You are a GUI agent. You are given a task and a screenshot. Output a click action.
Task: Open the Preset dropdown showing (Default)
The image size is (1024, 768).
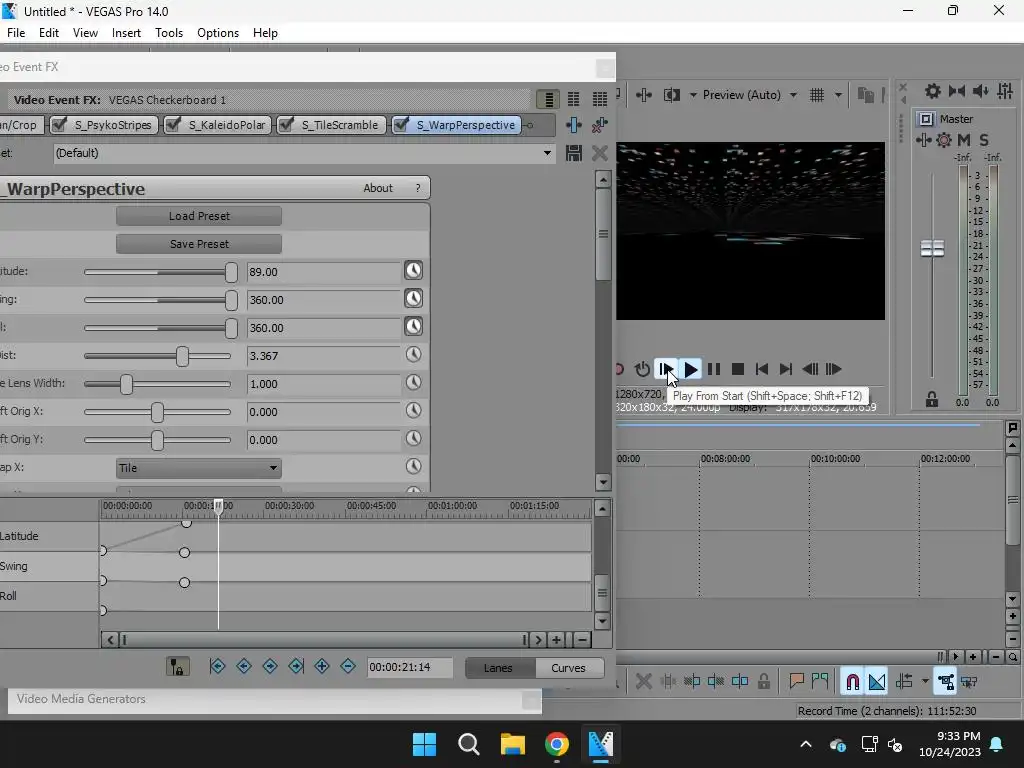[304, 153]
